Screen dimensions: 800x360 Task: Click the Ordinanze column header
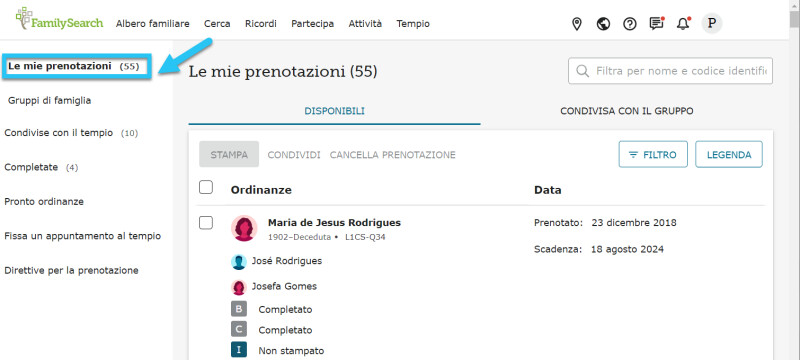pyautogui.click(x=261, y=190)
